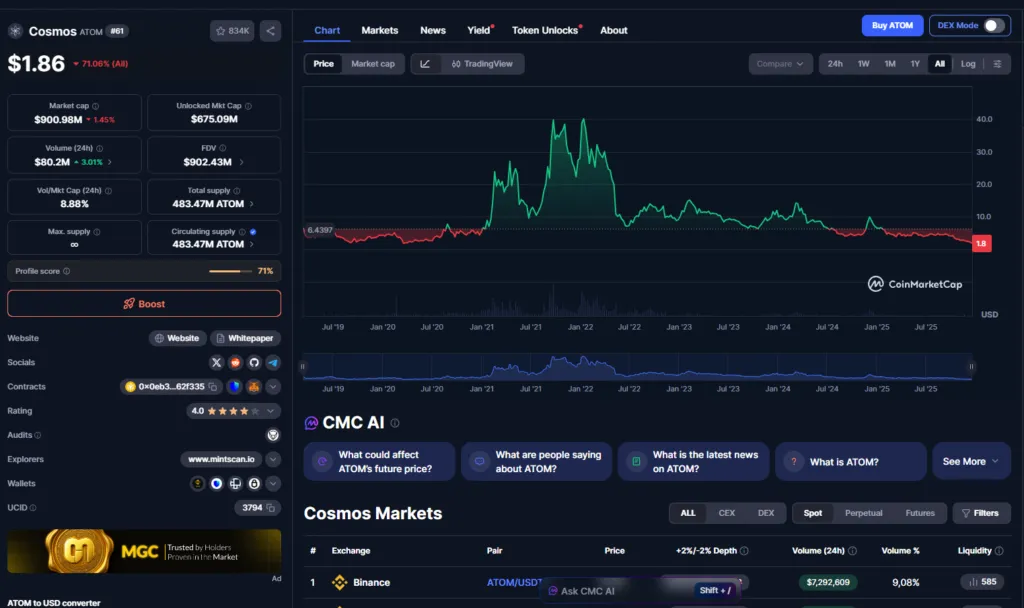
Task: Switch to the Token Unlocks tab
Action: tap(545, 30)
